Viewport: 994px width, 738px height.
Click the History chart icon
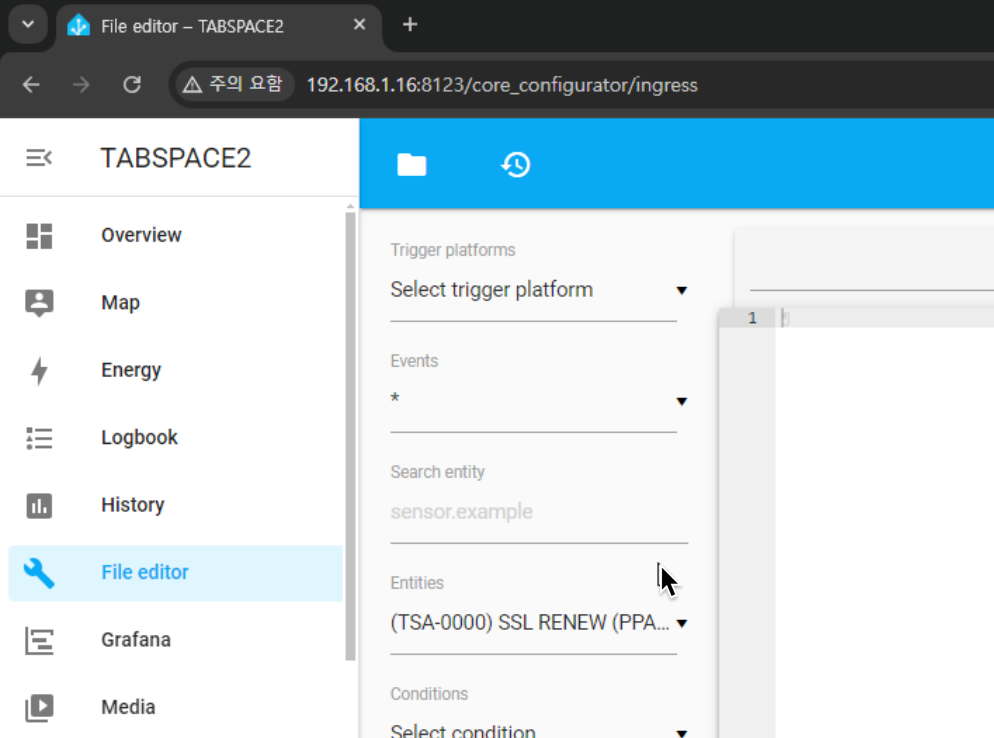click(x=39, y=506)
